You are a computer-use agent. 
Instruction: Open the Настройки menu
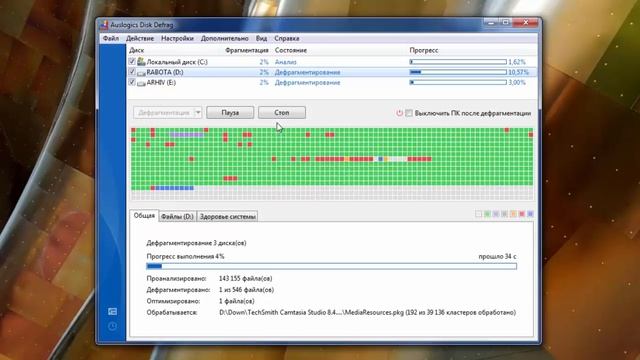click(177, 38)
